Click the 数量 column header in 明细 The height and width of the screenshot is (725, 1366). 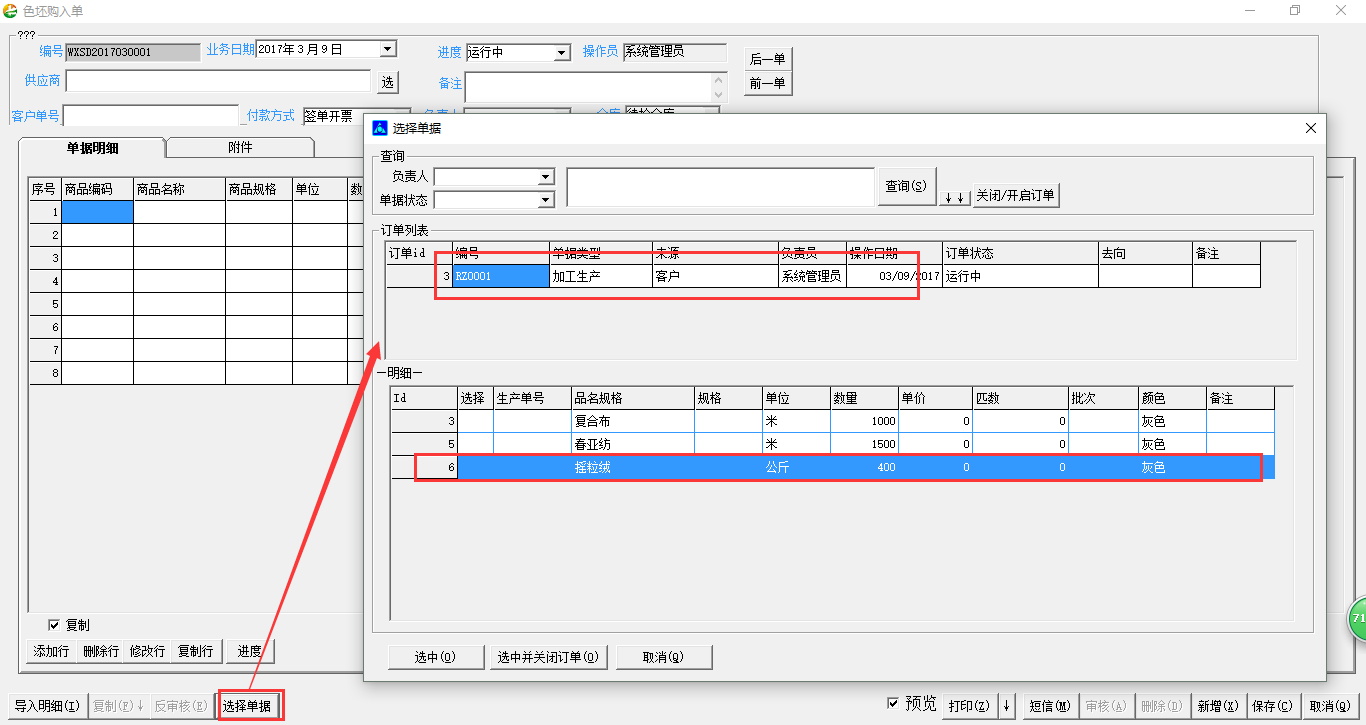[x=863, y=398]
